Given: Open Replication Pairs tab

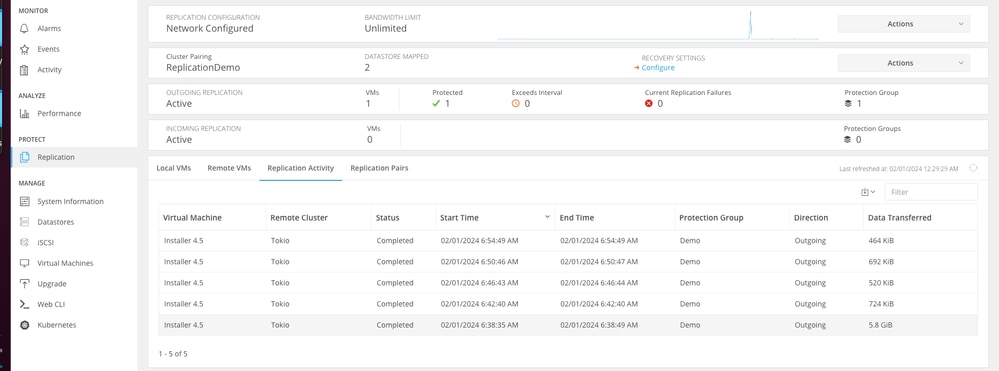Looking at the screenshot, I should click(x=379, y=168).
